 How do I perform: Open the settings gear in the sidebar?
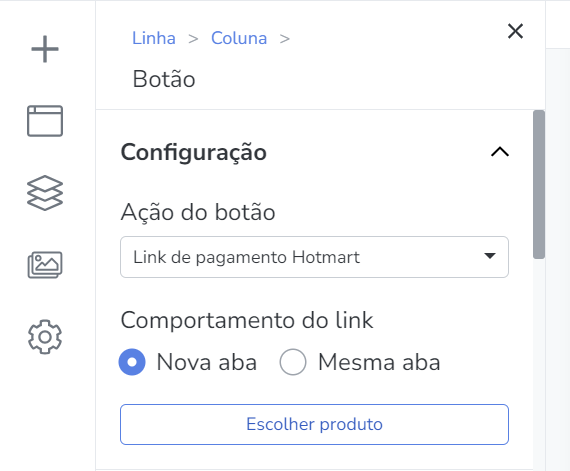[x=45, y=337]
